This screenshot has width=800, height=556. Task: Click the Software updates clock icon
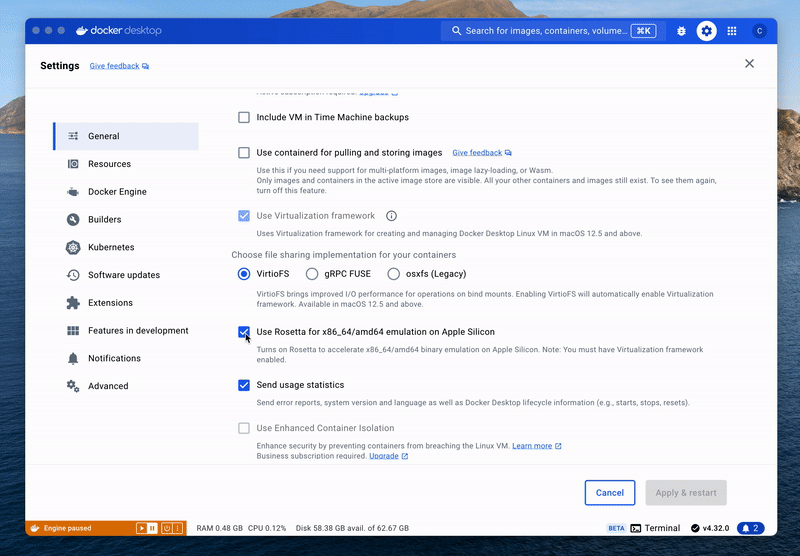73,275
